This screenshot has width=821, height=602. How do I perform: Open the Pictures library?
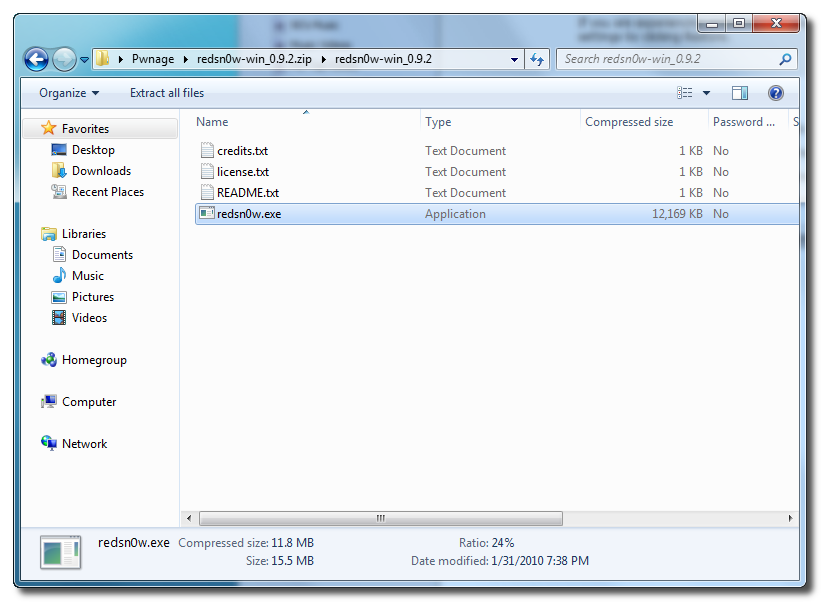click(93, 297)
